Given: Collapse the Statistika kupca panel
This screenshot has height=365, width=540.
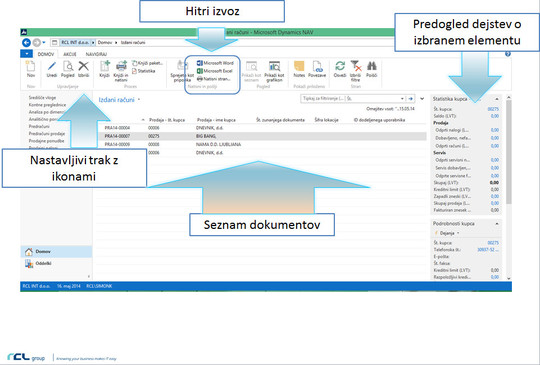Looking at the screenshot, I should (x=497, y=99).
